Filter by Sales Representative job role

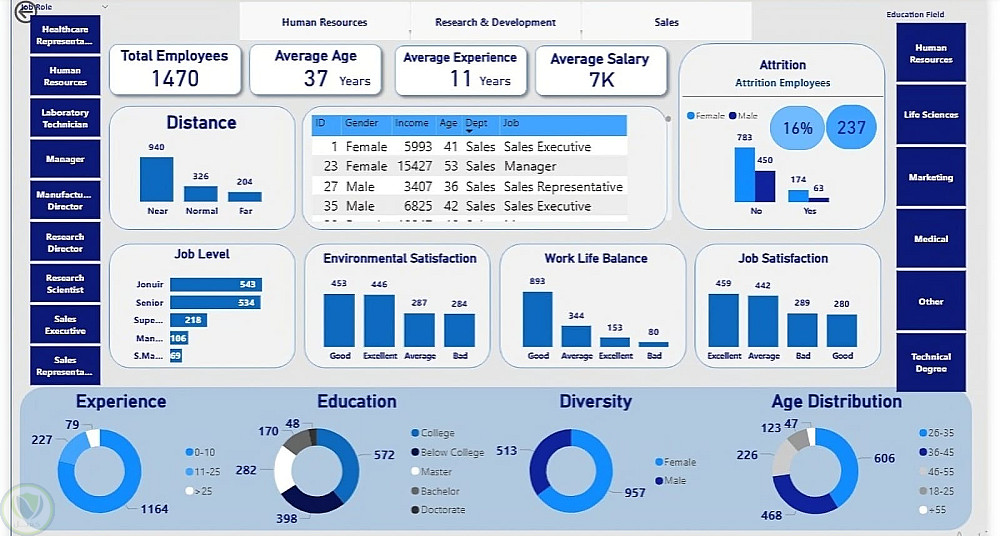tap(65, 366)
